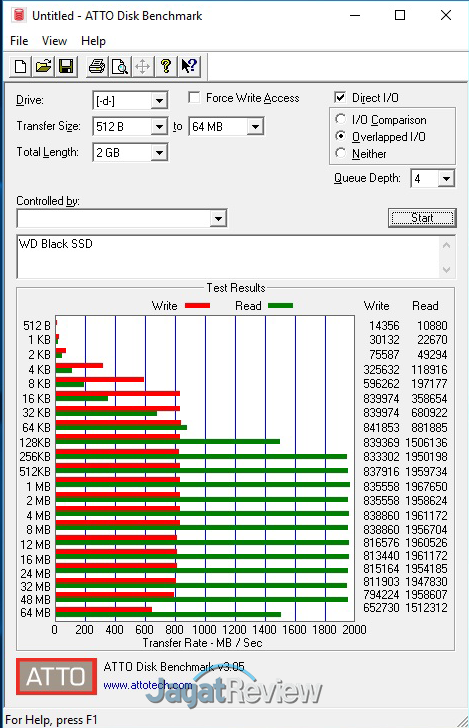Open the www.attotech.com link

[x=148, y=685]
